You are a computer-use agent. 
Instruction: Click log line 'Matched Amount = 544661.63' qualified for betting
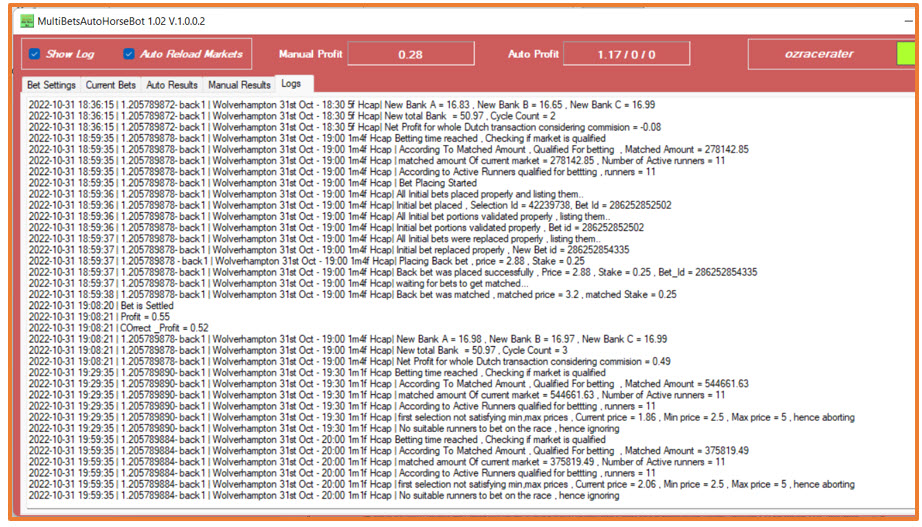[x=389, y=383]
